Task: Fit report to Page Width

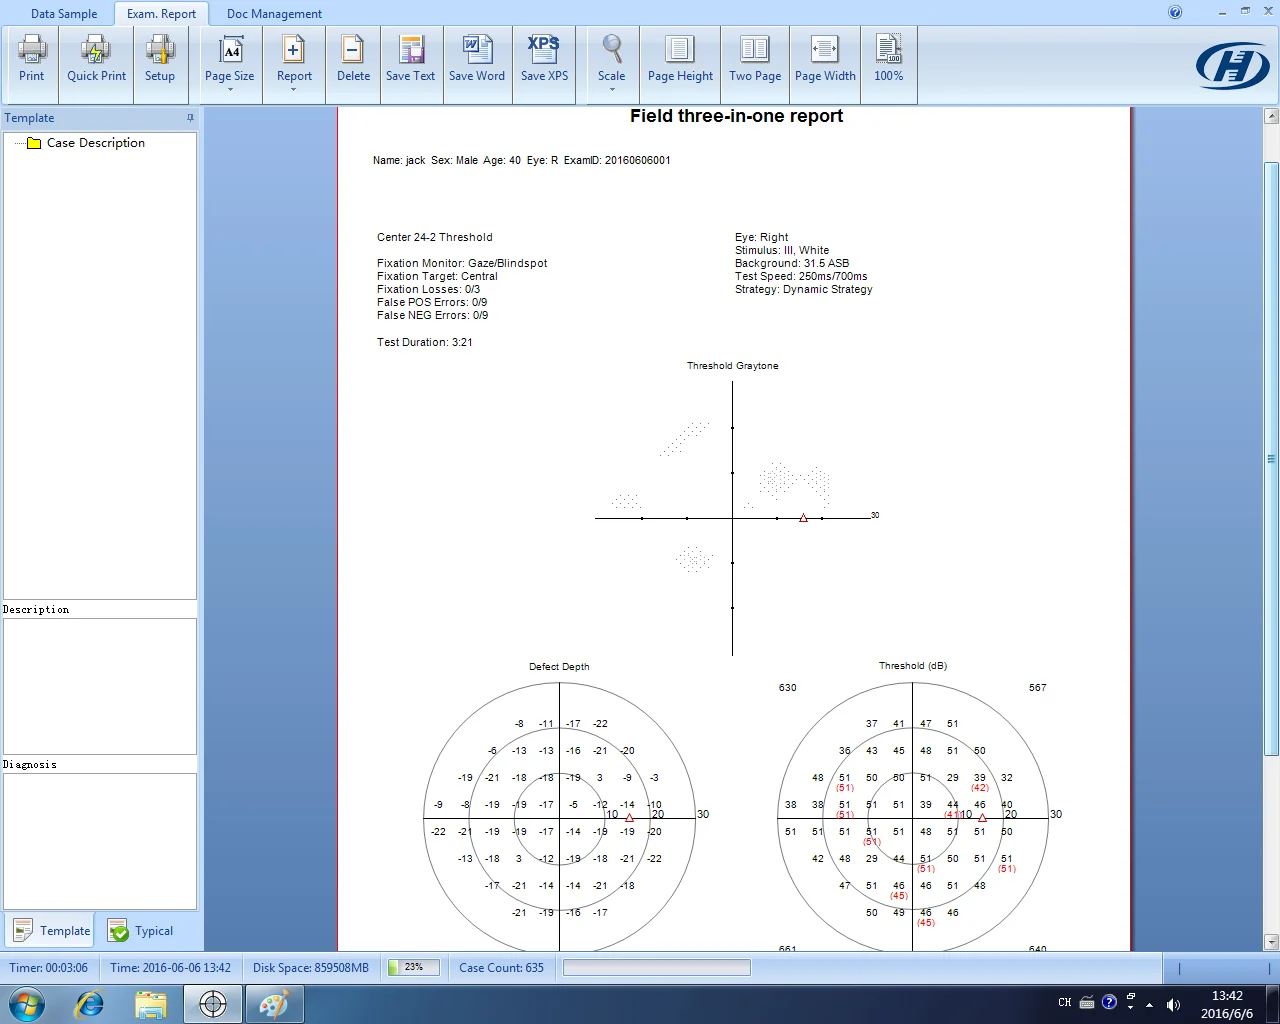Action: click(825, 59)
